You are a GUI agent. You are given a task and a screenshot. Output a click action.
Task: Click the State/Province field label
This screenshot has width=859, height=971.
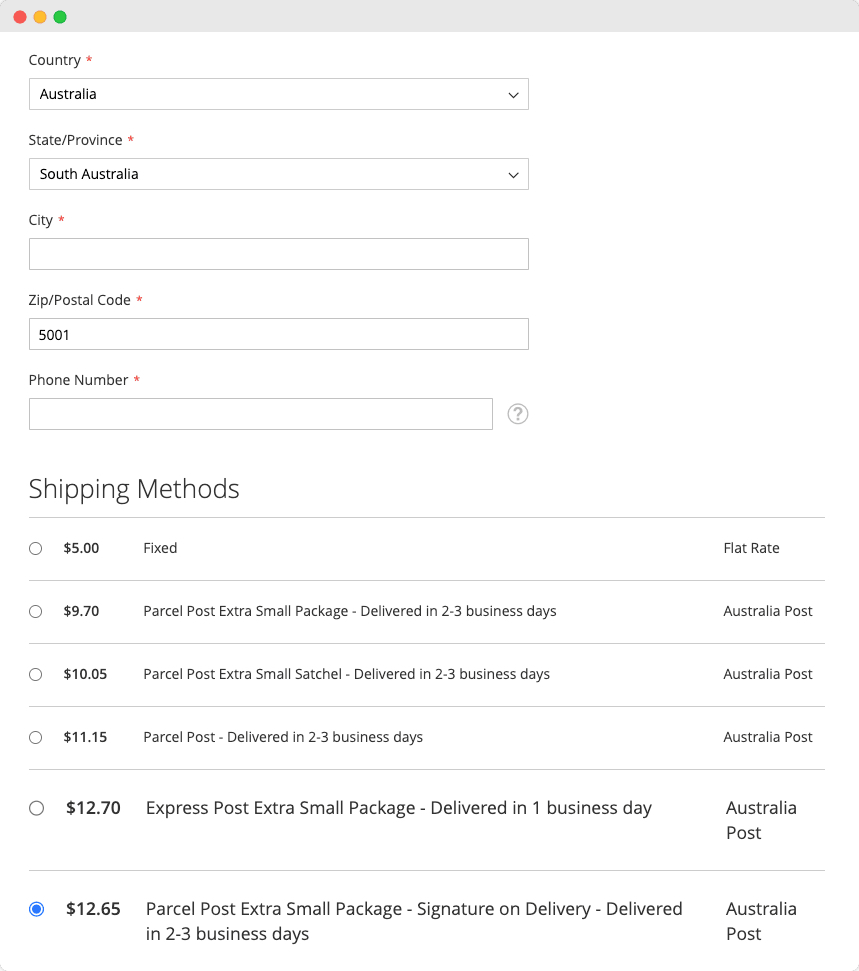pos(76,140)
